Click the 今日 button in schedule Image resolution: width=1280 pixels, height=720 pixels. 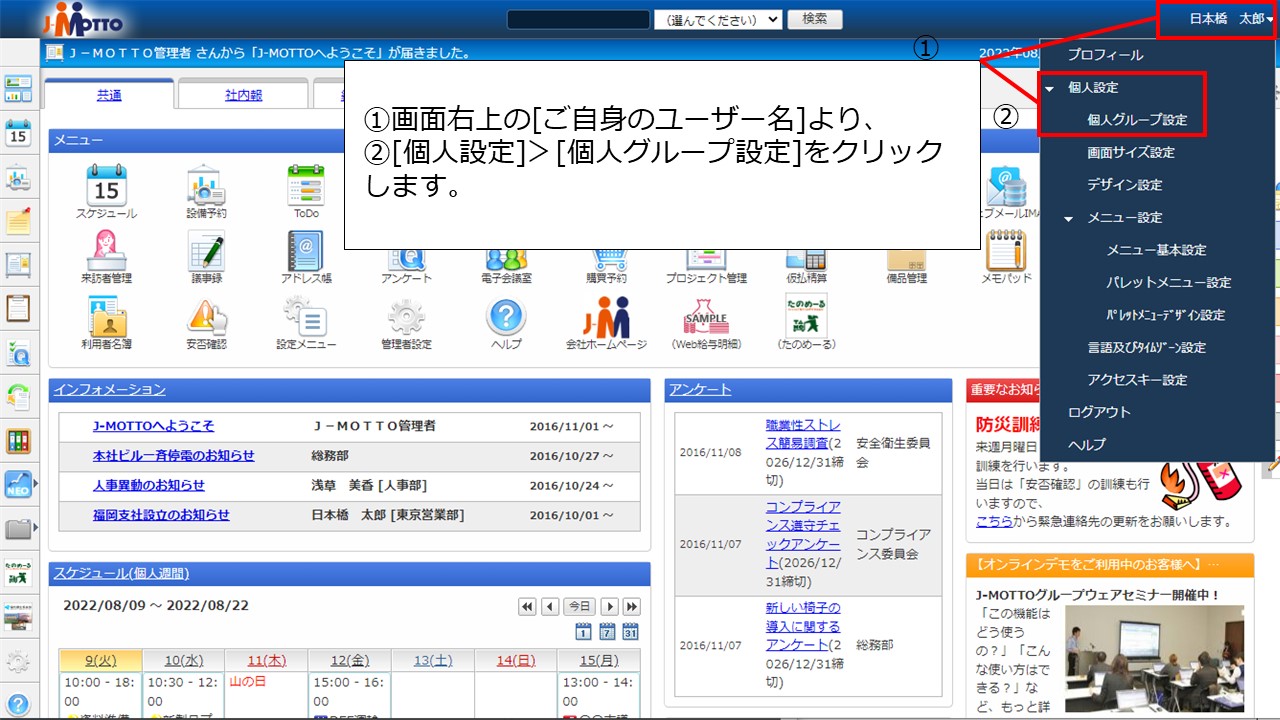579,607
